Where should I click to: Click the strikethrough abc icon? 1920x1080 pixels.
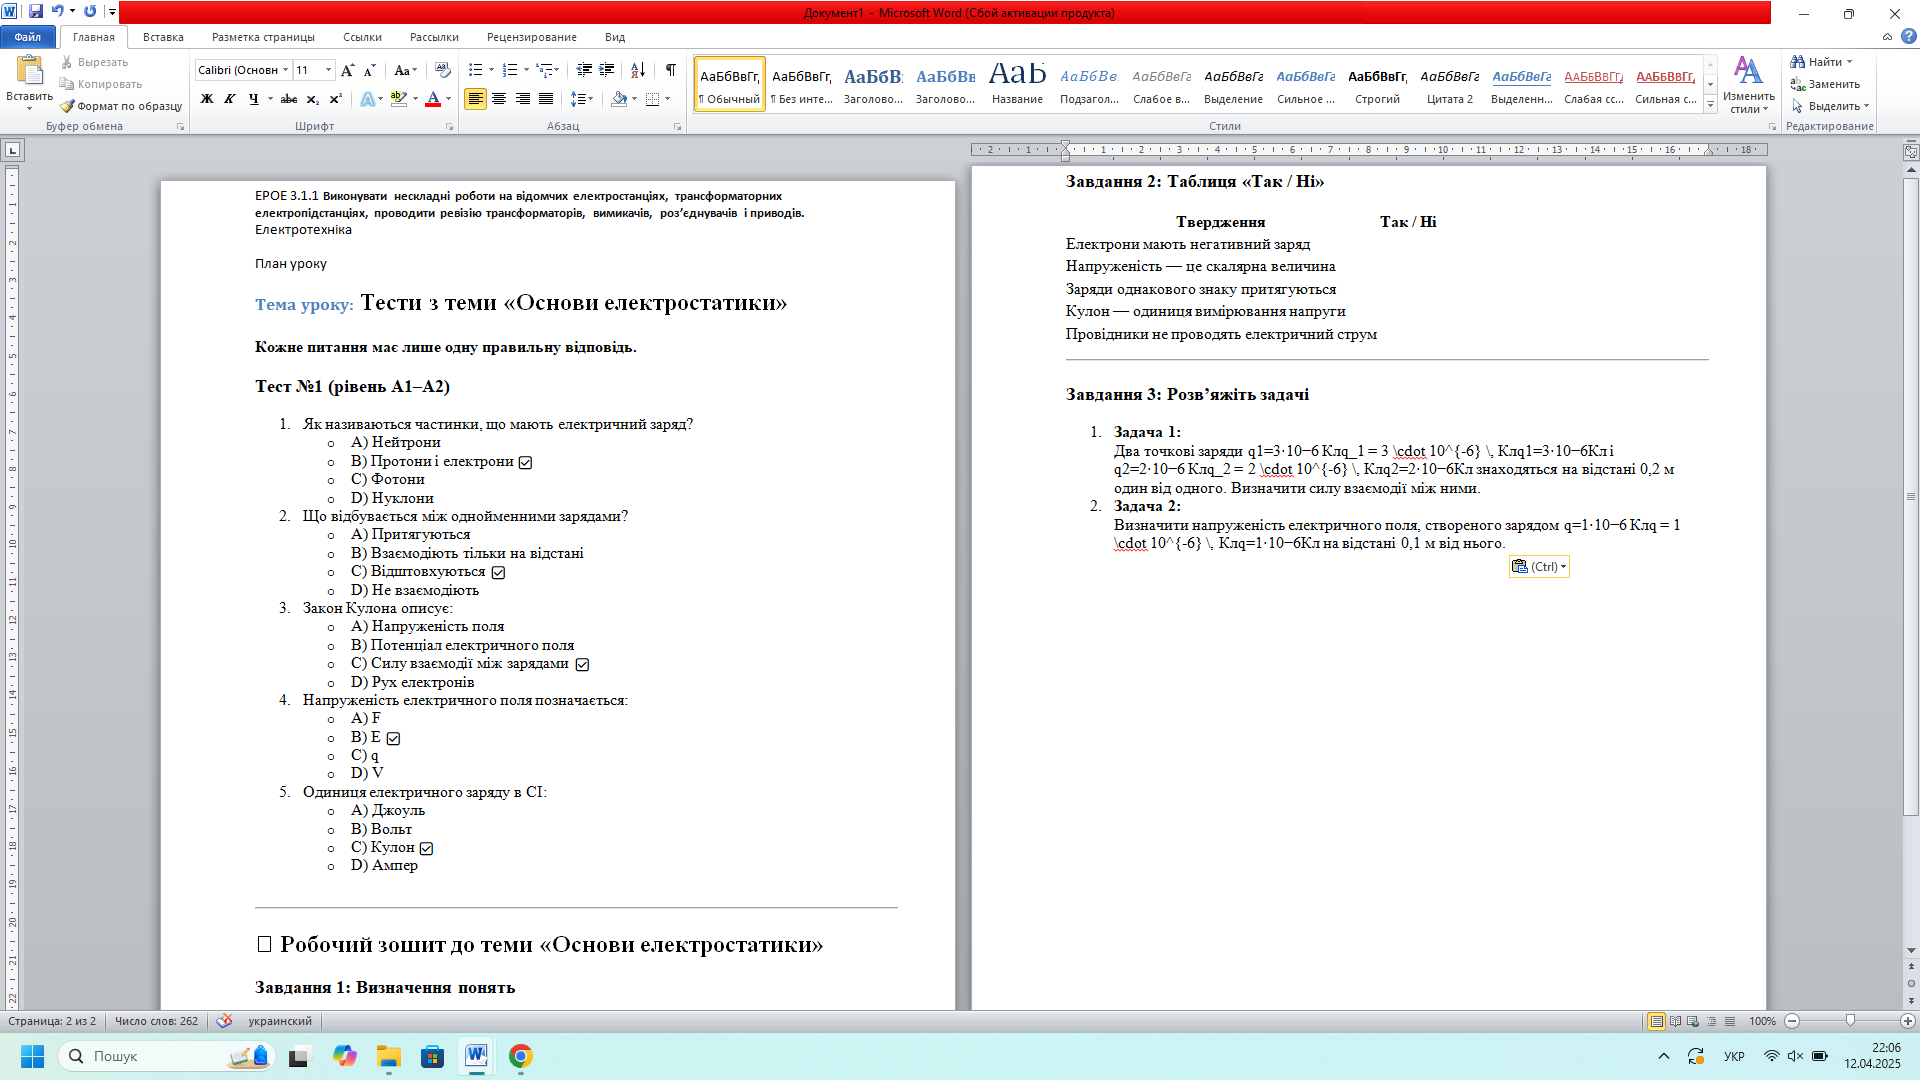point(289,99)
